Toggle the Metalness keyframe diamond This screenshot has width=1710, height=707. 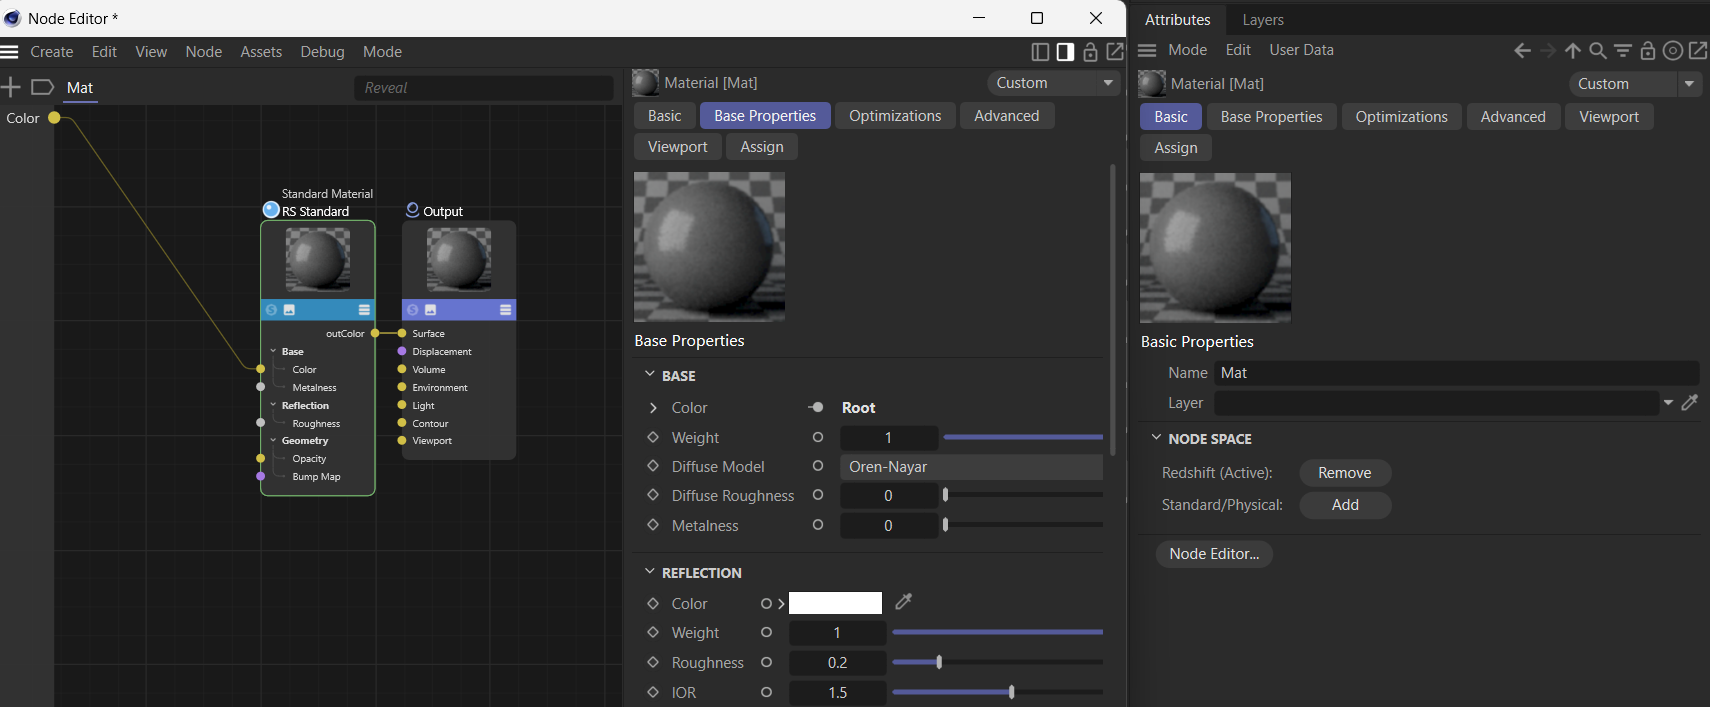653,525
